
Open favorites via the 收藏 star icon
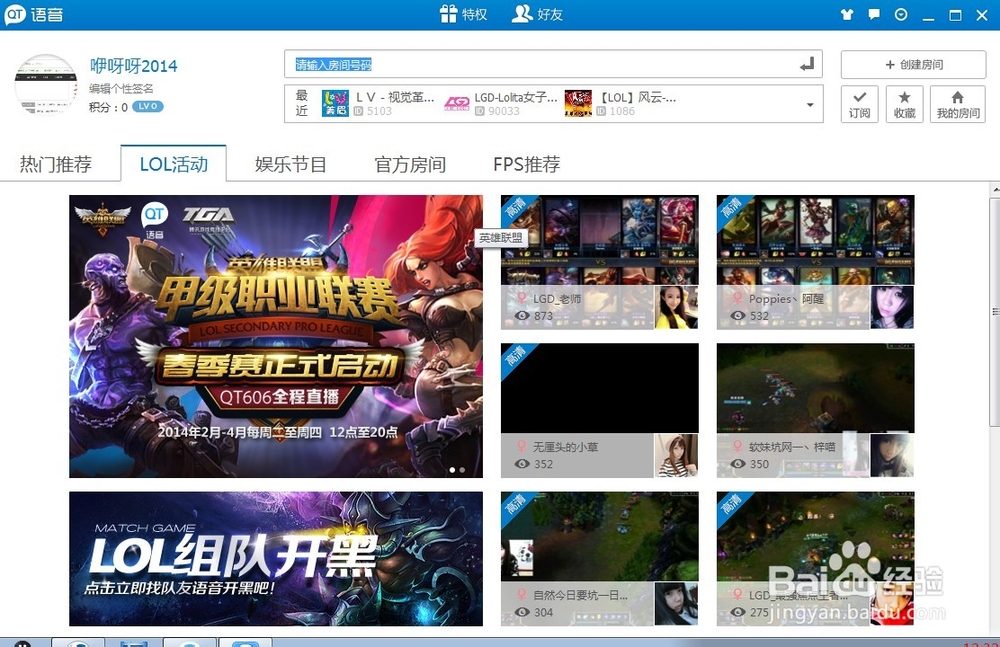[904, 104]
